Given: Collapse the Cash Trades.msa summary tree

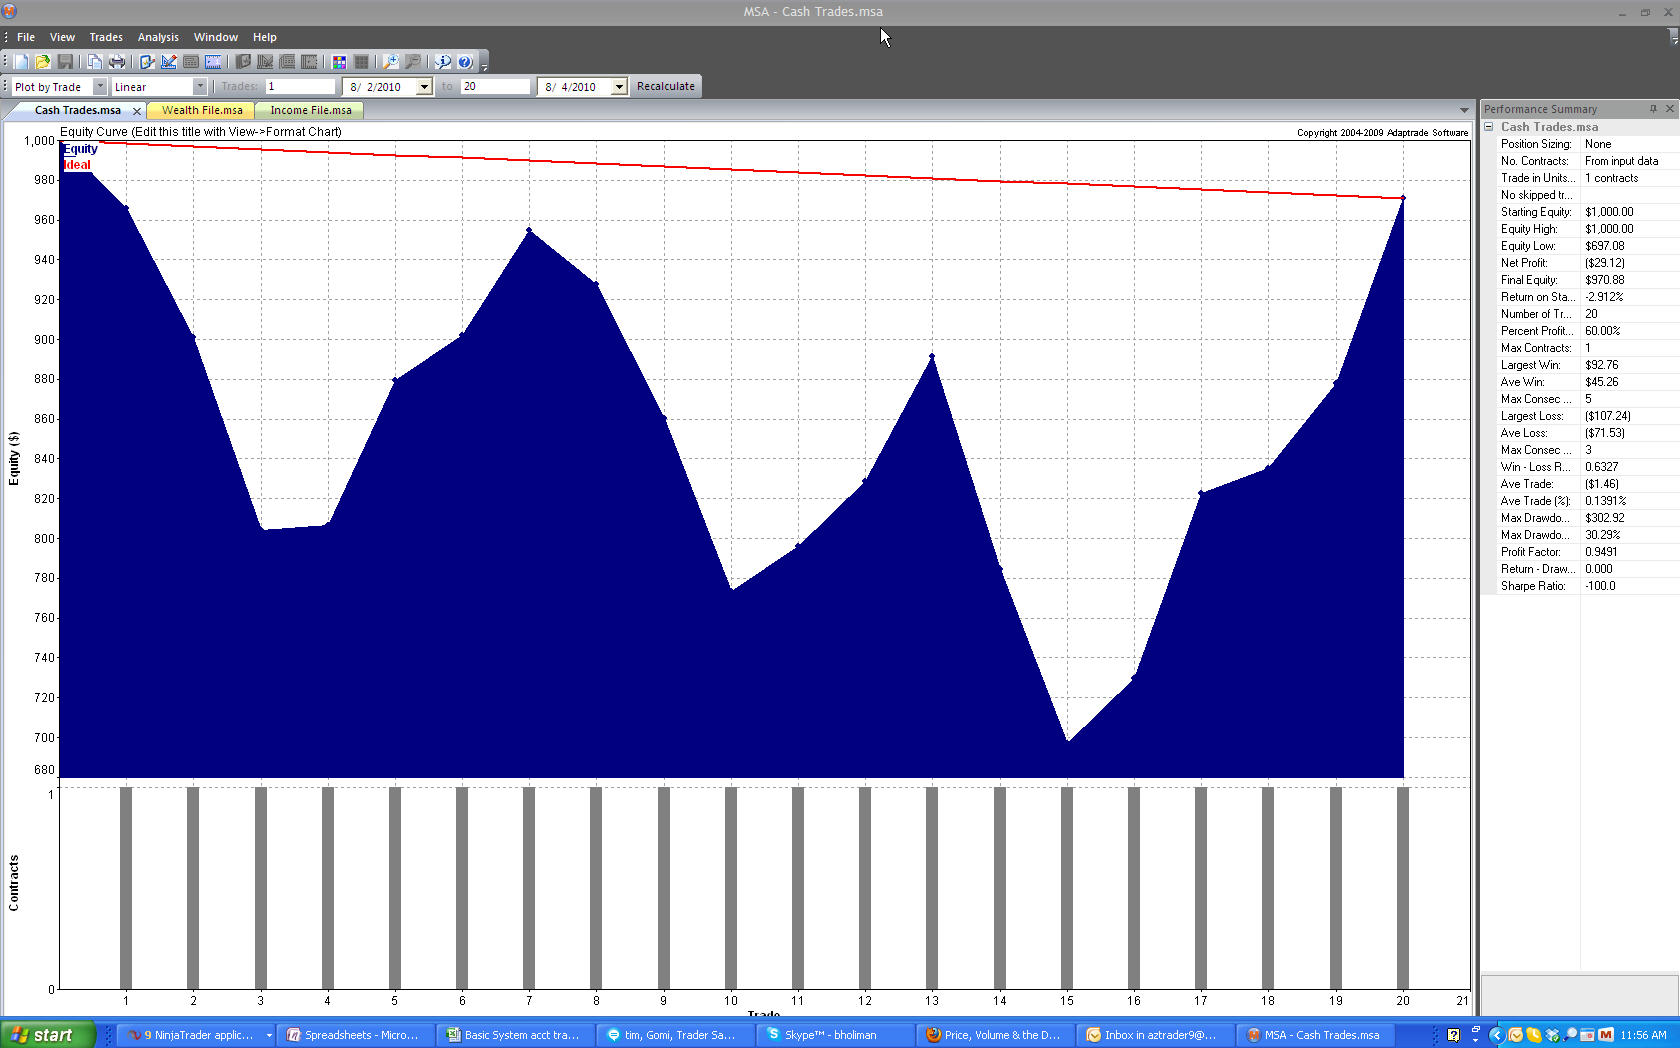Looking at the screenshot, I should tap(1489, 127).
